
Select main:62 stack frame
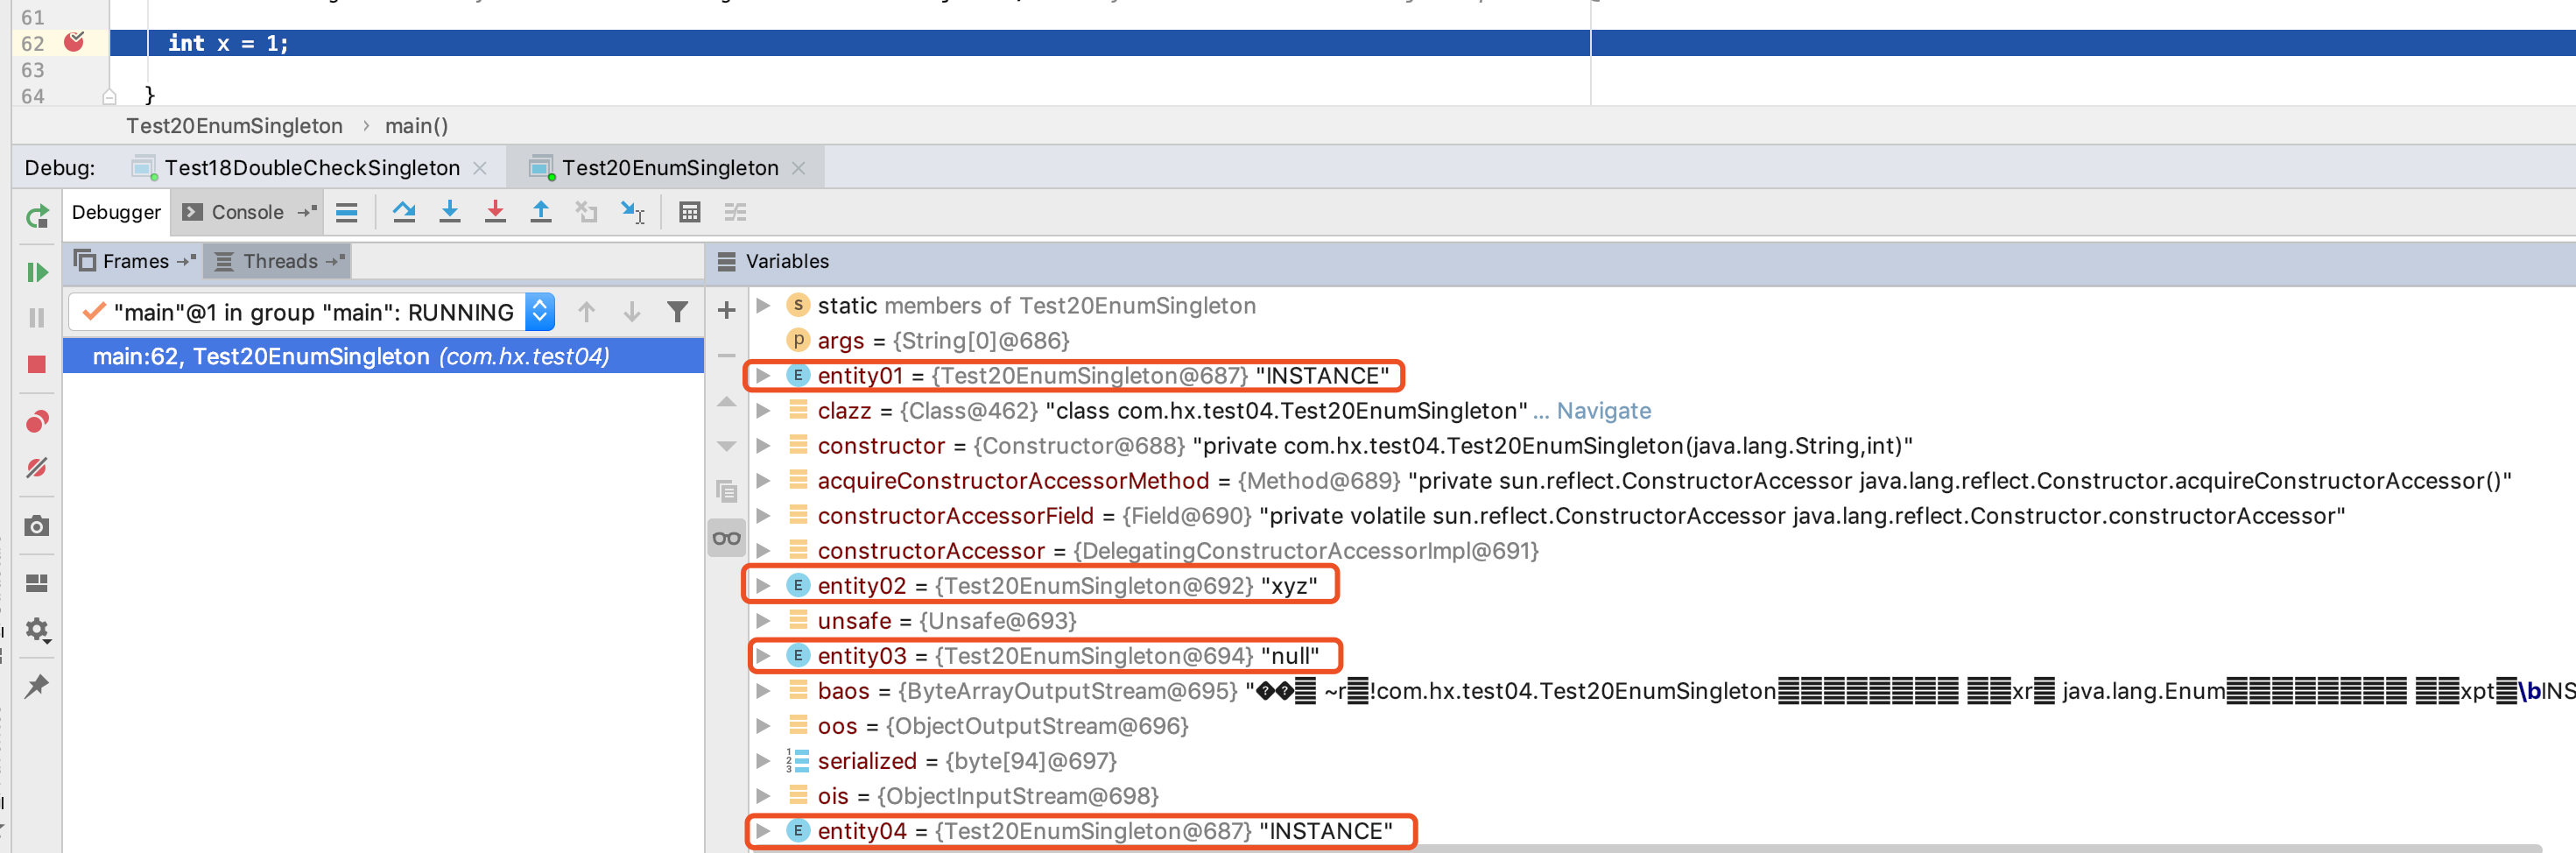point(384,356)
